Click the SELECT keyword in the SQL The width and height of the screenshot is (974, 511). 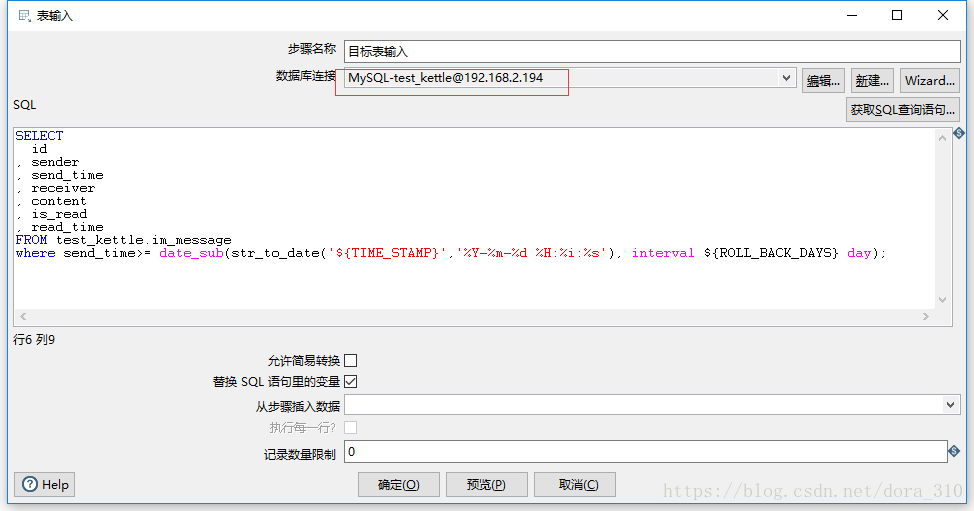[x=39, y=135]
